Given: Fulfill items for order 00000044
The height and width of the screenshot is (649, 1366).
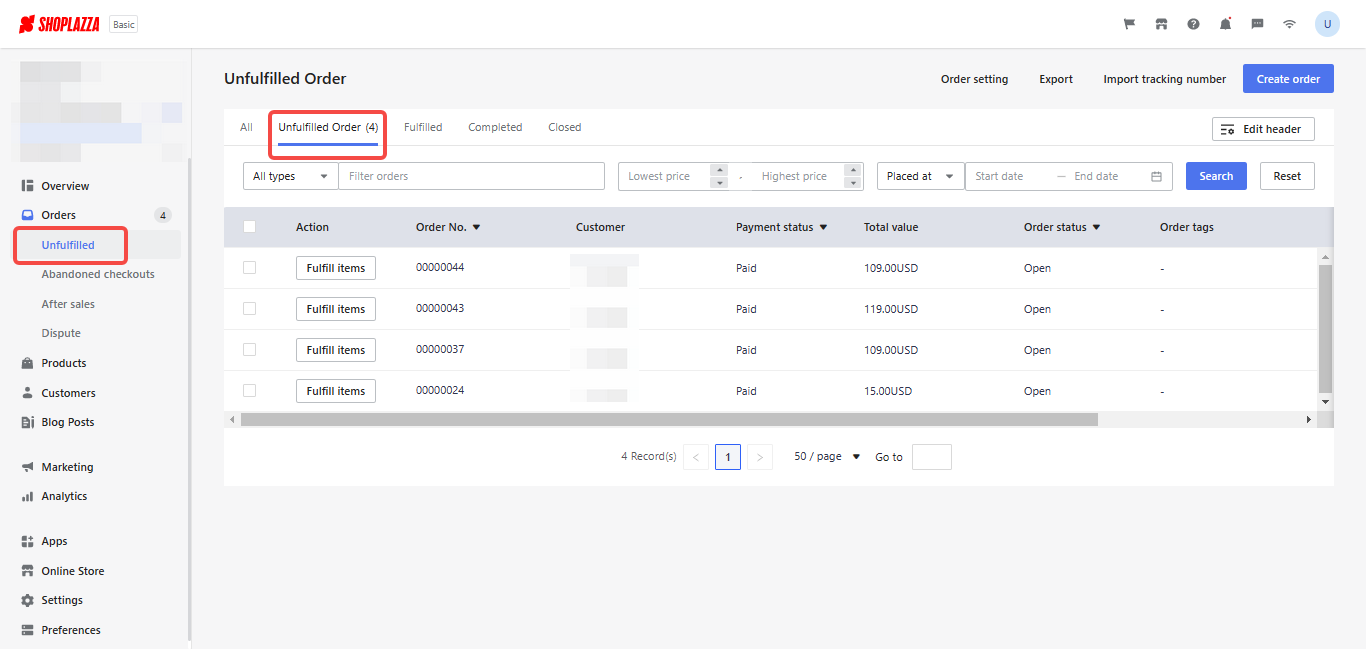Looking at the screenshot, I should coord(336,268).
